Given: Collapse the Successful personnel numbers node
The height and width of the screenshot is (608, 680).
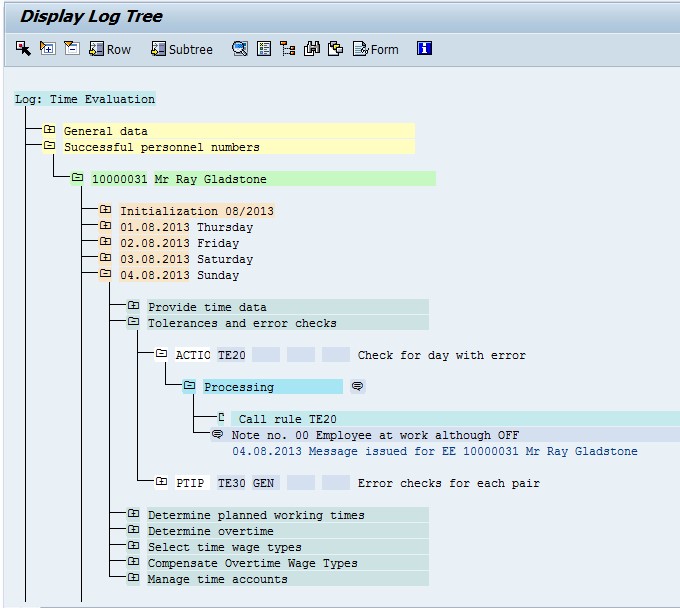Looking at the screenshot, I should click(49, 147).
